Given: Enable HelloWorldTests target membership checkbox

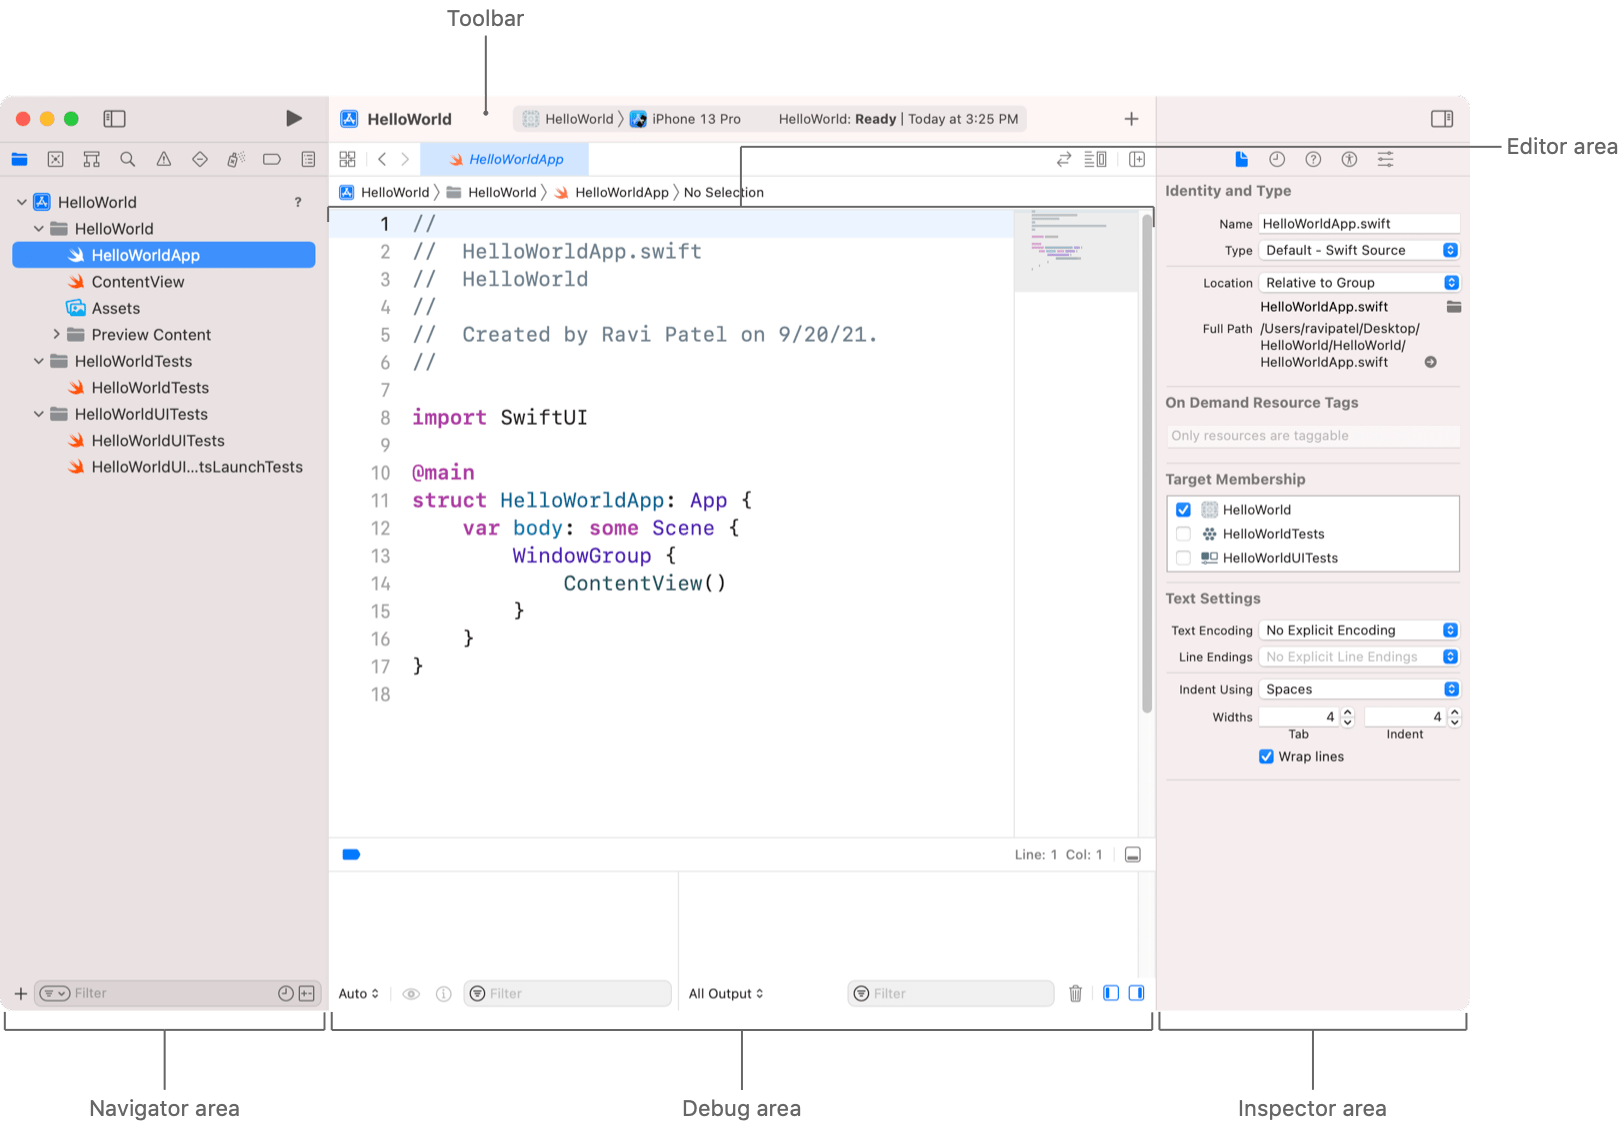Looking at the screenshot, I should [1183, 534].
